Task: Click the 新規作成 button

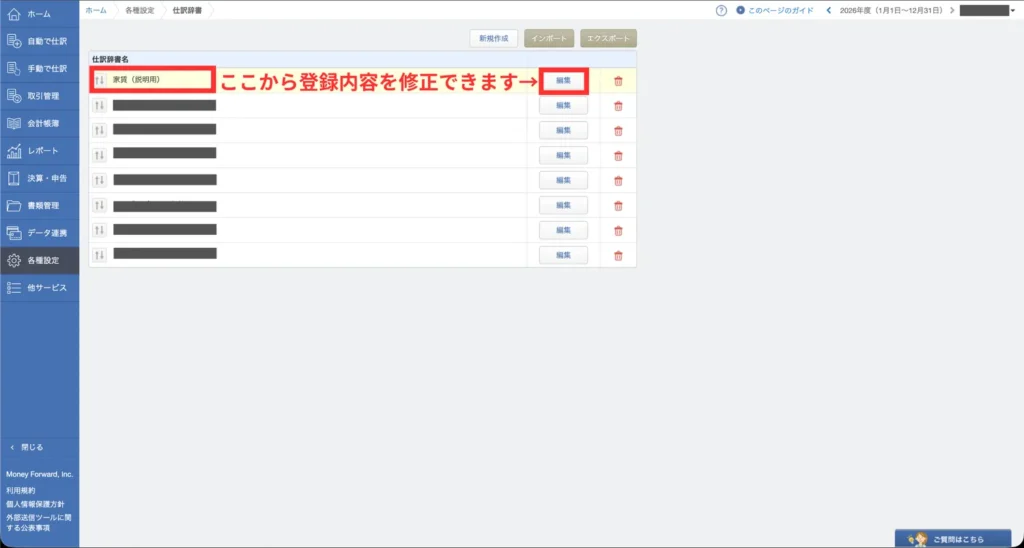Action: click(x=494, y=39)
